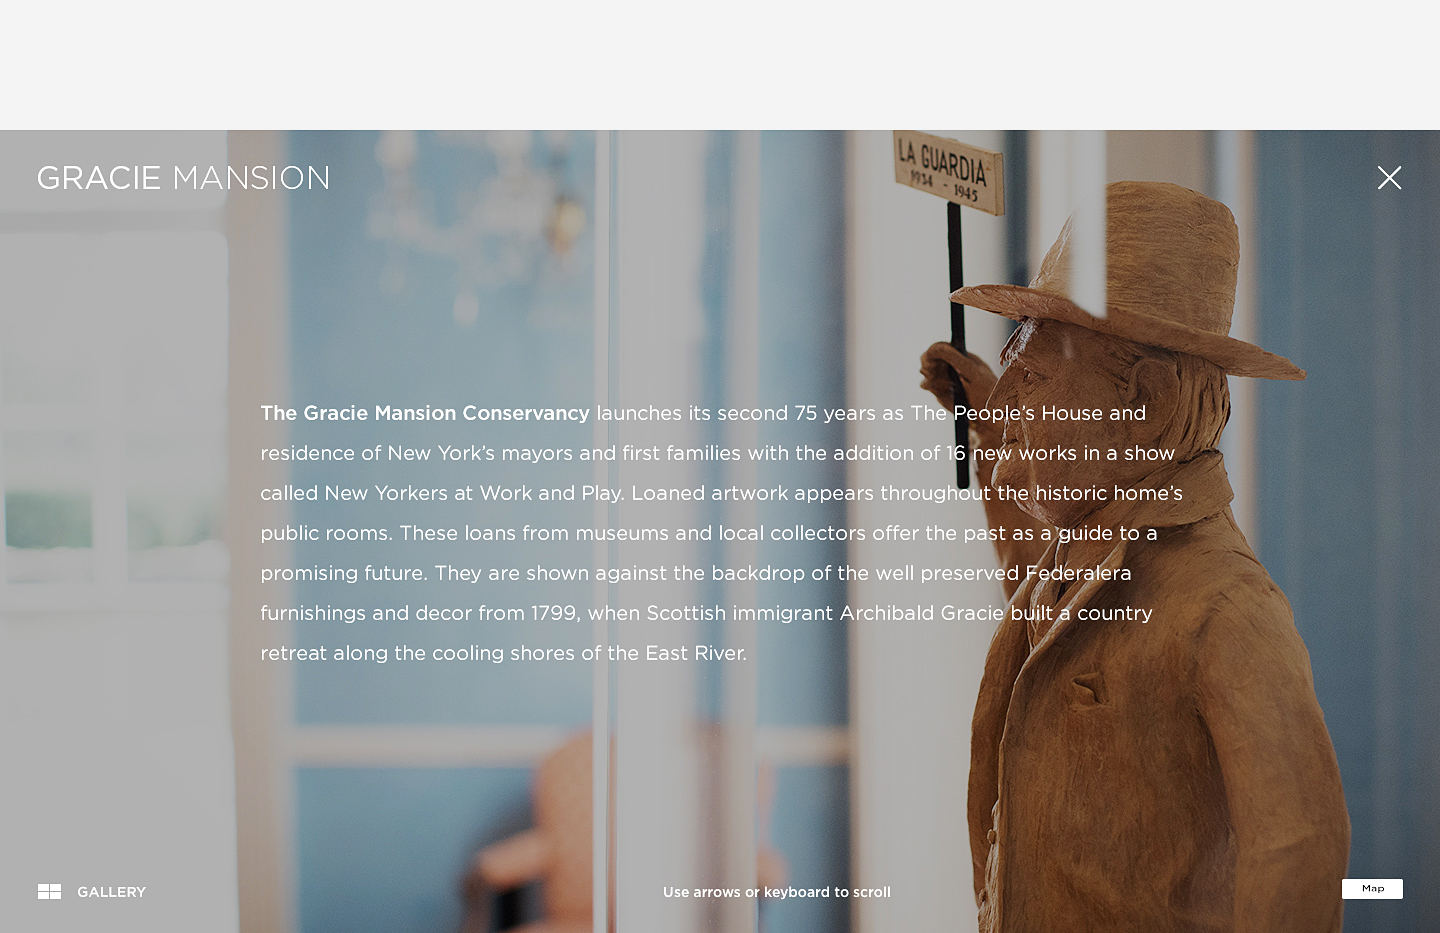Click the gallery grid icon
The image size is (1440, 933).
[x=49, y=891]
